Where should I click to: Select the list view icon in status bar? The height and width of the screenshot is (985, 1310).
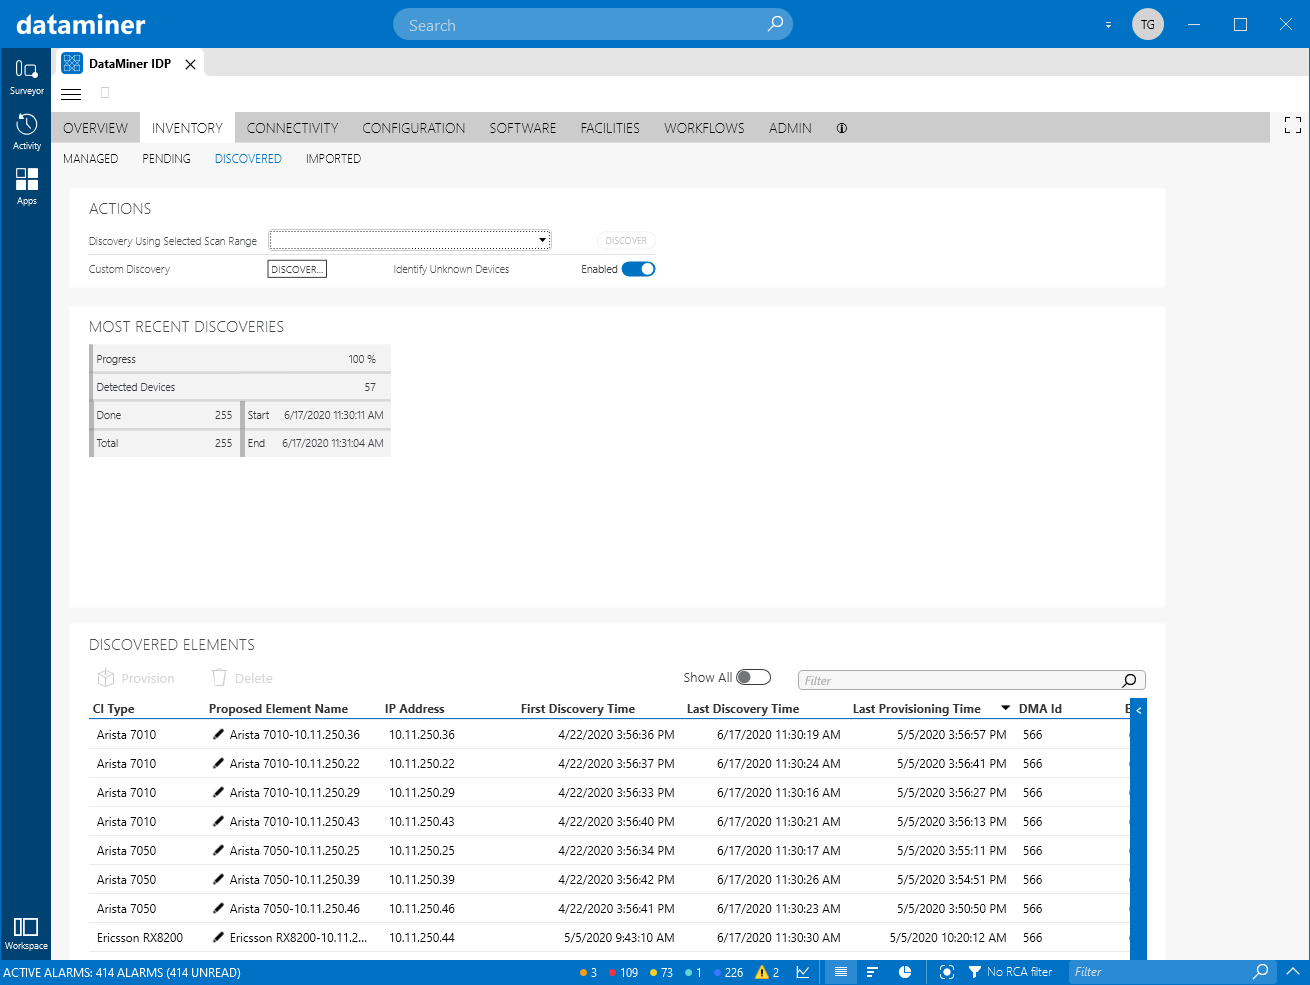coord(841,972)
